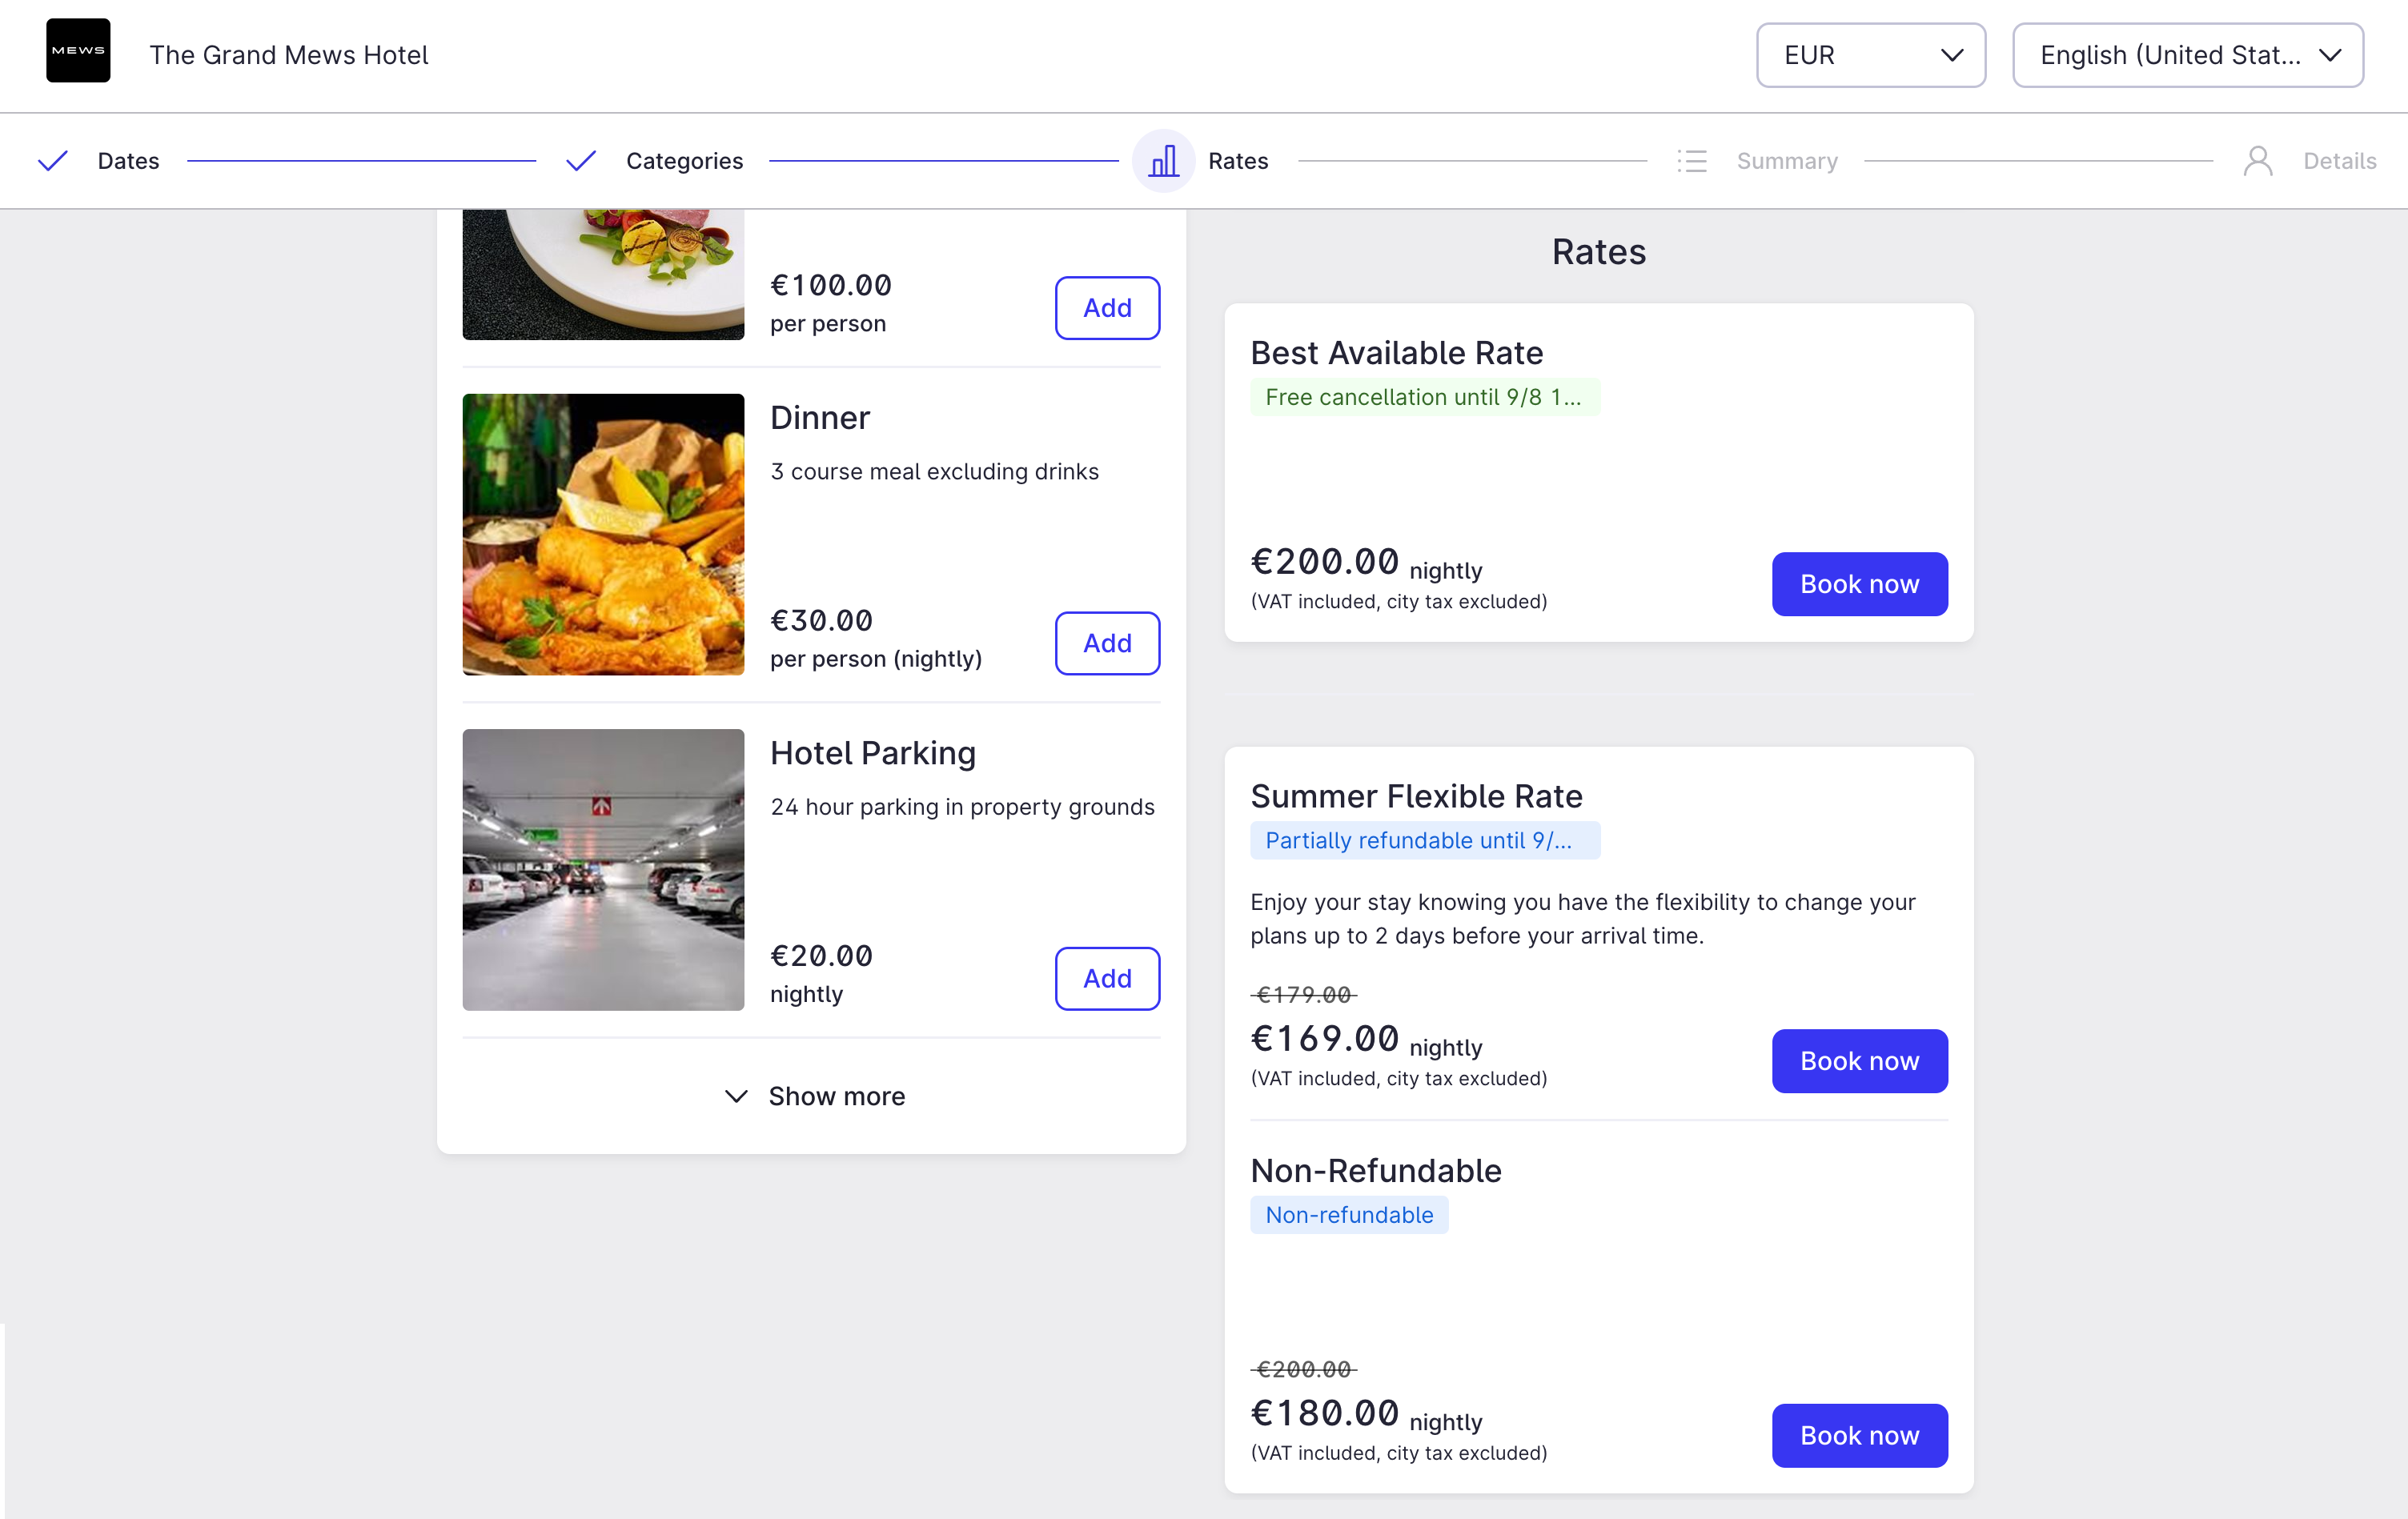Viewport: 2408px width, 1519px height.
Task: Go to the Categories step
Action: [x=684, y=161]
